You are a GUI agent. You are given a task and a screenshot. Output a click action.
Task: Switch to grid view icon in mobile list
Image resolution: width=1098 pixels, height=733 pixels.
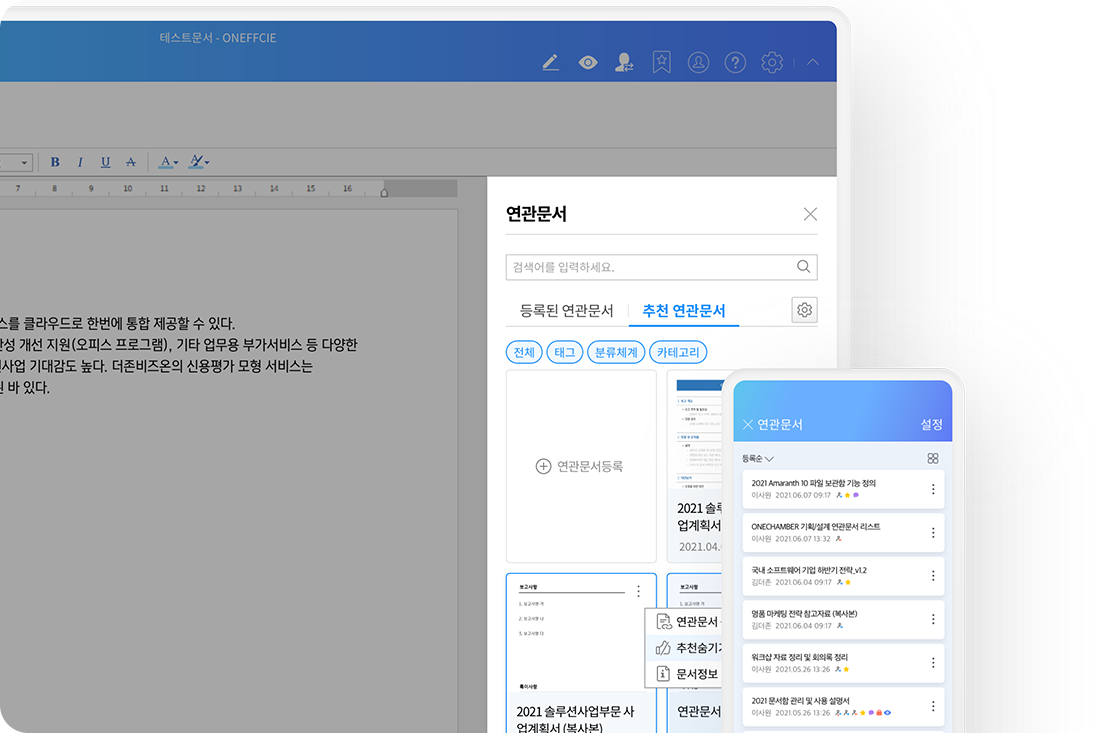pyautogui.click(x=933, y=459)
